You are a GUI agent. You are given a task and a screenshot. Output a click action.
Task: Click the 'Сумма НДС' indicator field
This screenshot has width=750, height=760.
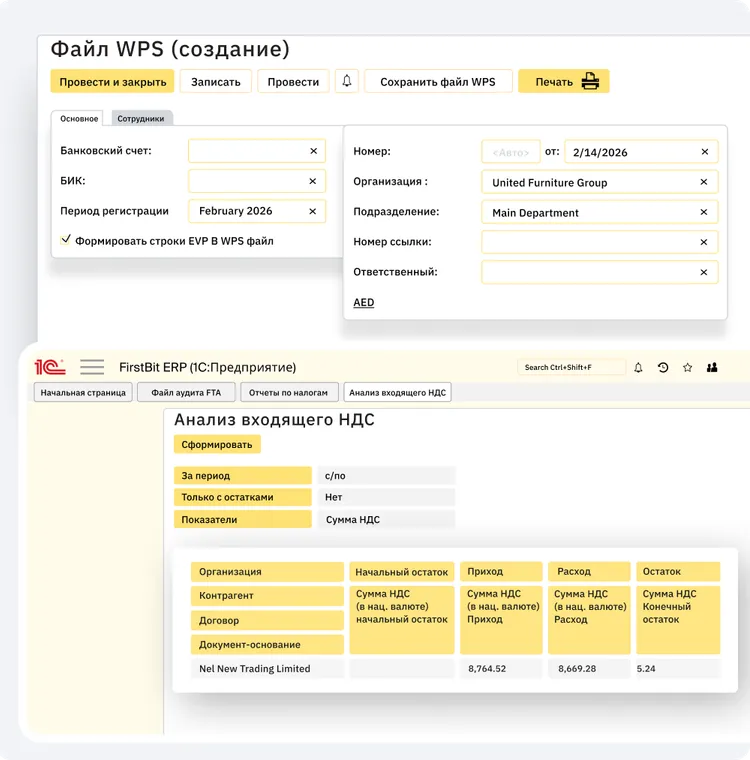pos(387,519)
